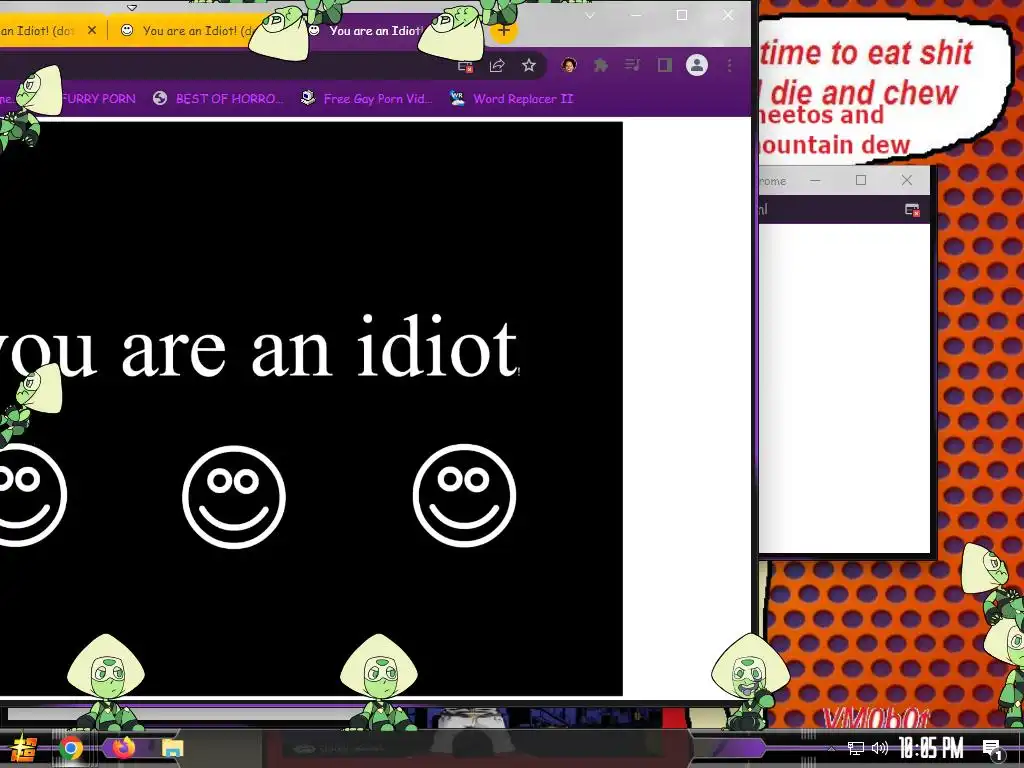
Task: Open the 'Word Replacer II' bookmark
Action: [511, 99]
